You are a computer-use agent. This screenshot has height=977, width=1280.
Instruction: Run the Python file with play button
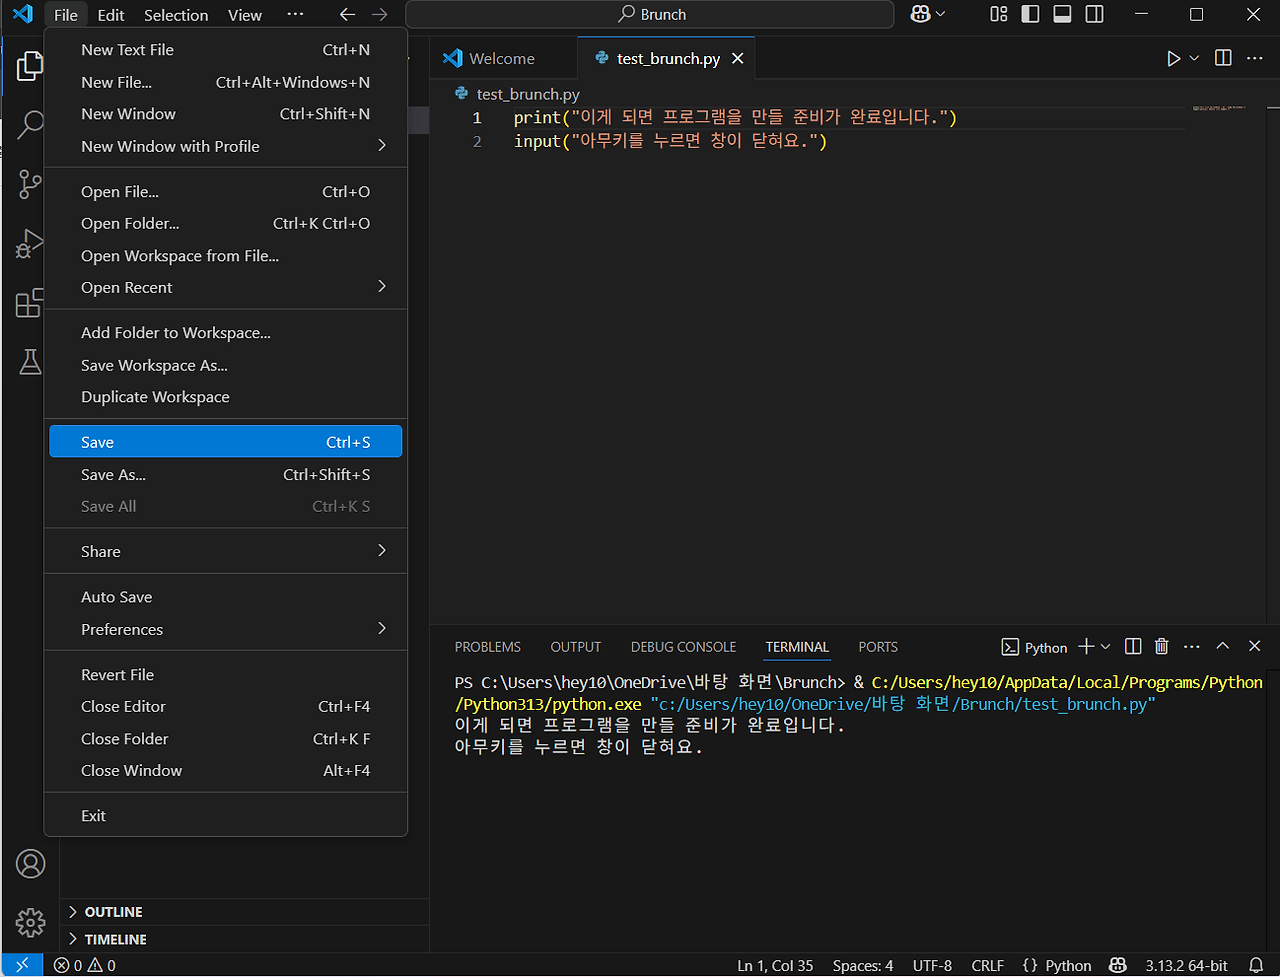(1173, 59)
